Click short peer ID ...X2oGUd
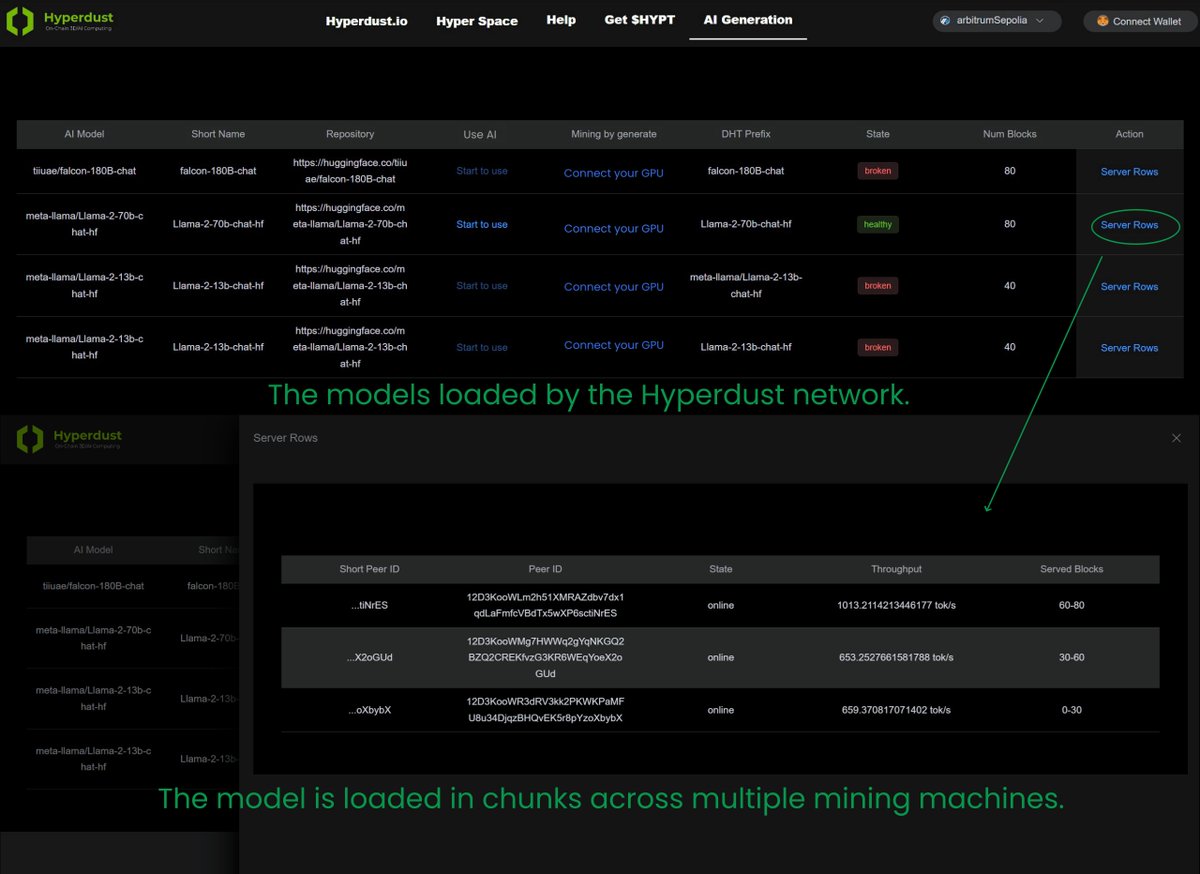Image resolution: width=1200 pixels, height=874 pixels. pyautogui.click(x=369, y=657)
